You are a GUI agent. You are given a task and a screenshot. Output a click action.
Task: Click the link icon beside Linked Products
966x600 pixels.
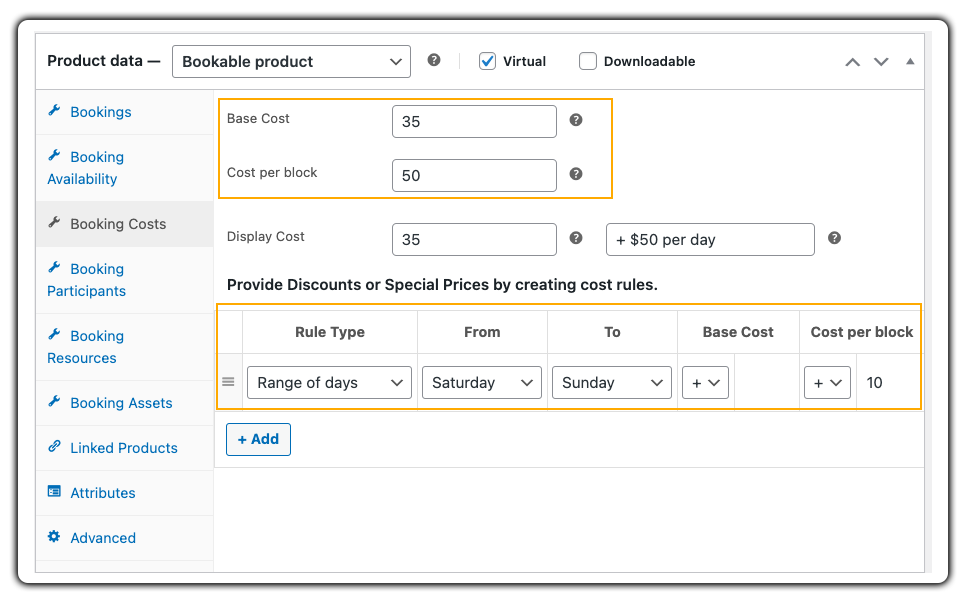54,446
